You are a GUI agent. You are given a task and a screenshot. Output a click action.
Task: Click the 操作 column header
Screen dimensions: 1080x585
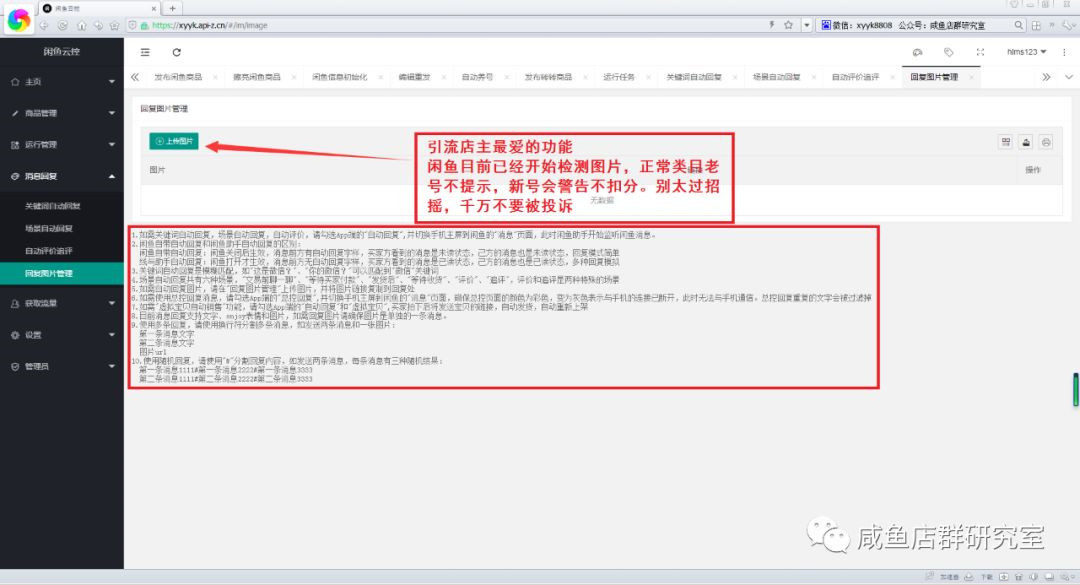point(1032,170)
